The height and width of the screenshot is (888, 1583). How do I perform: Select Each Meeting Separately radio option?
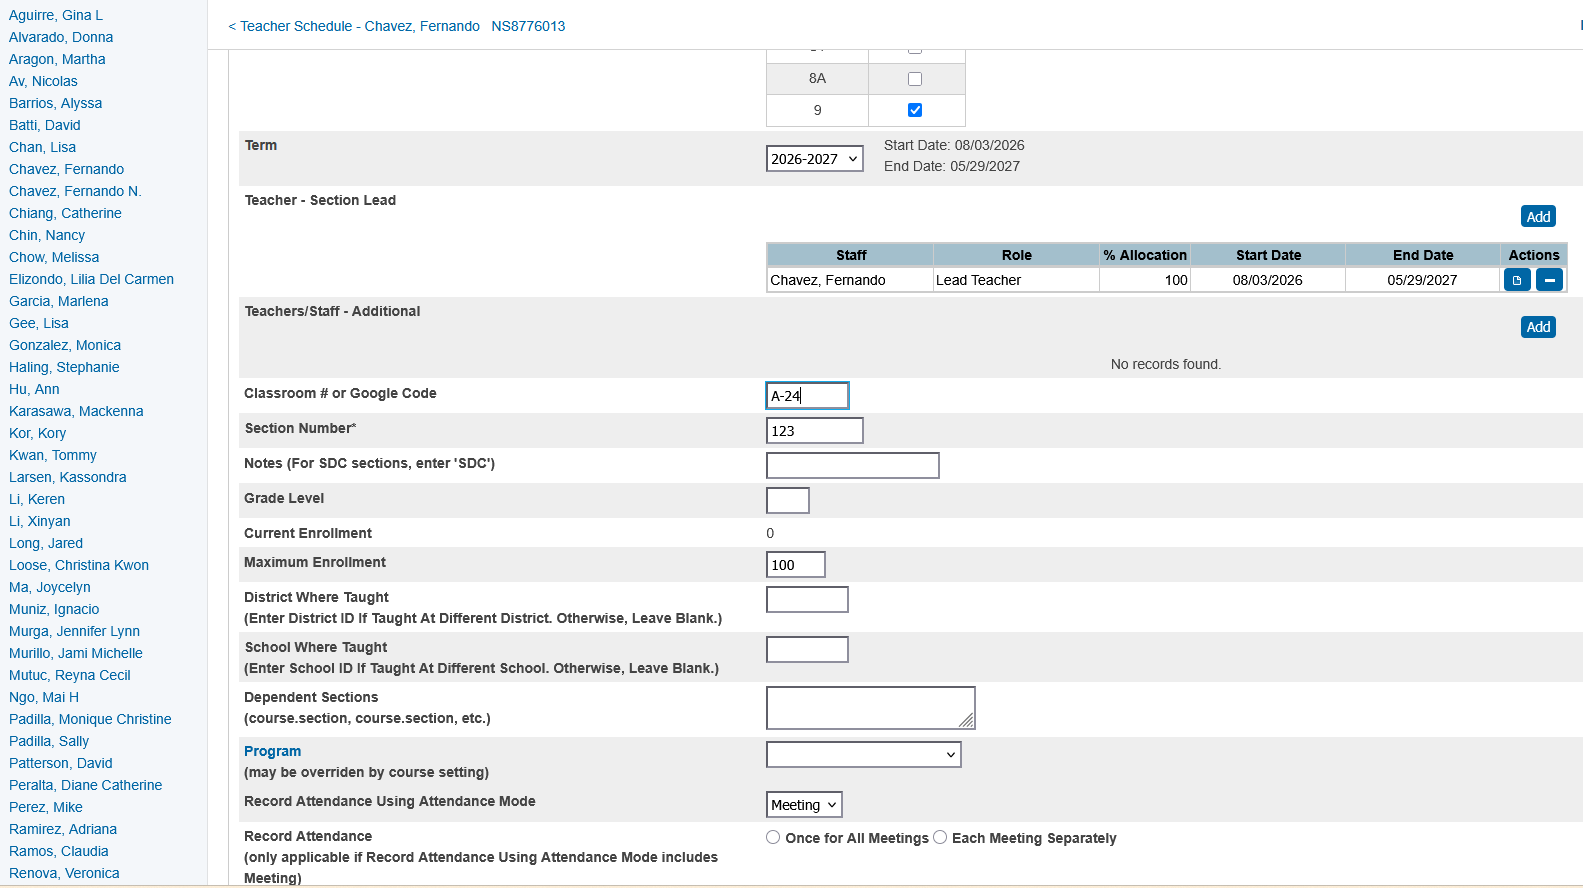(940, 838)
